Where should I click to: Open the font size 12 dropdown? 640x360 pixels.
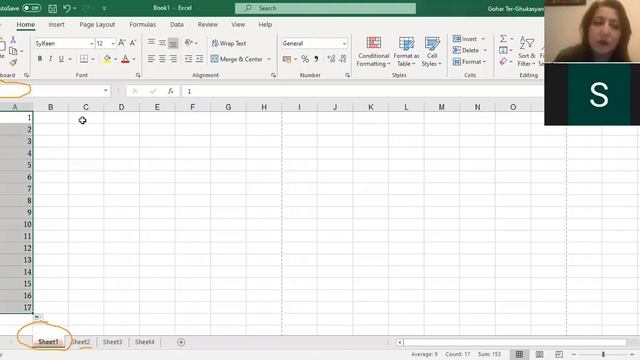[113, 43]
